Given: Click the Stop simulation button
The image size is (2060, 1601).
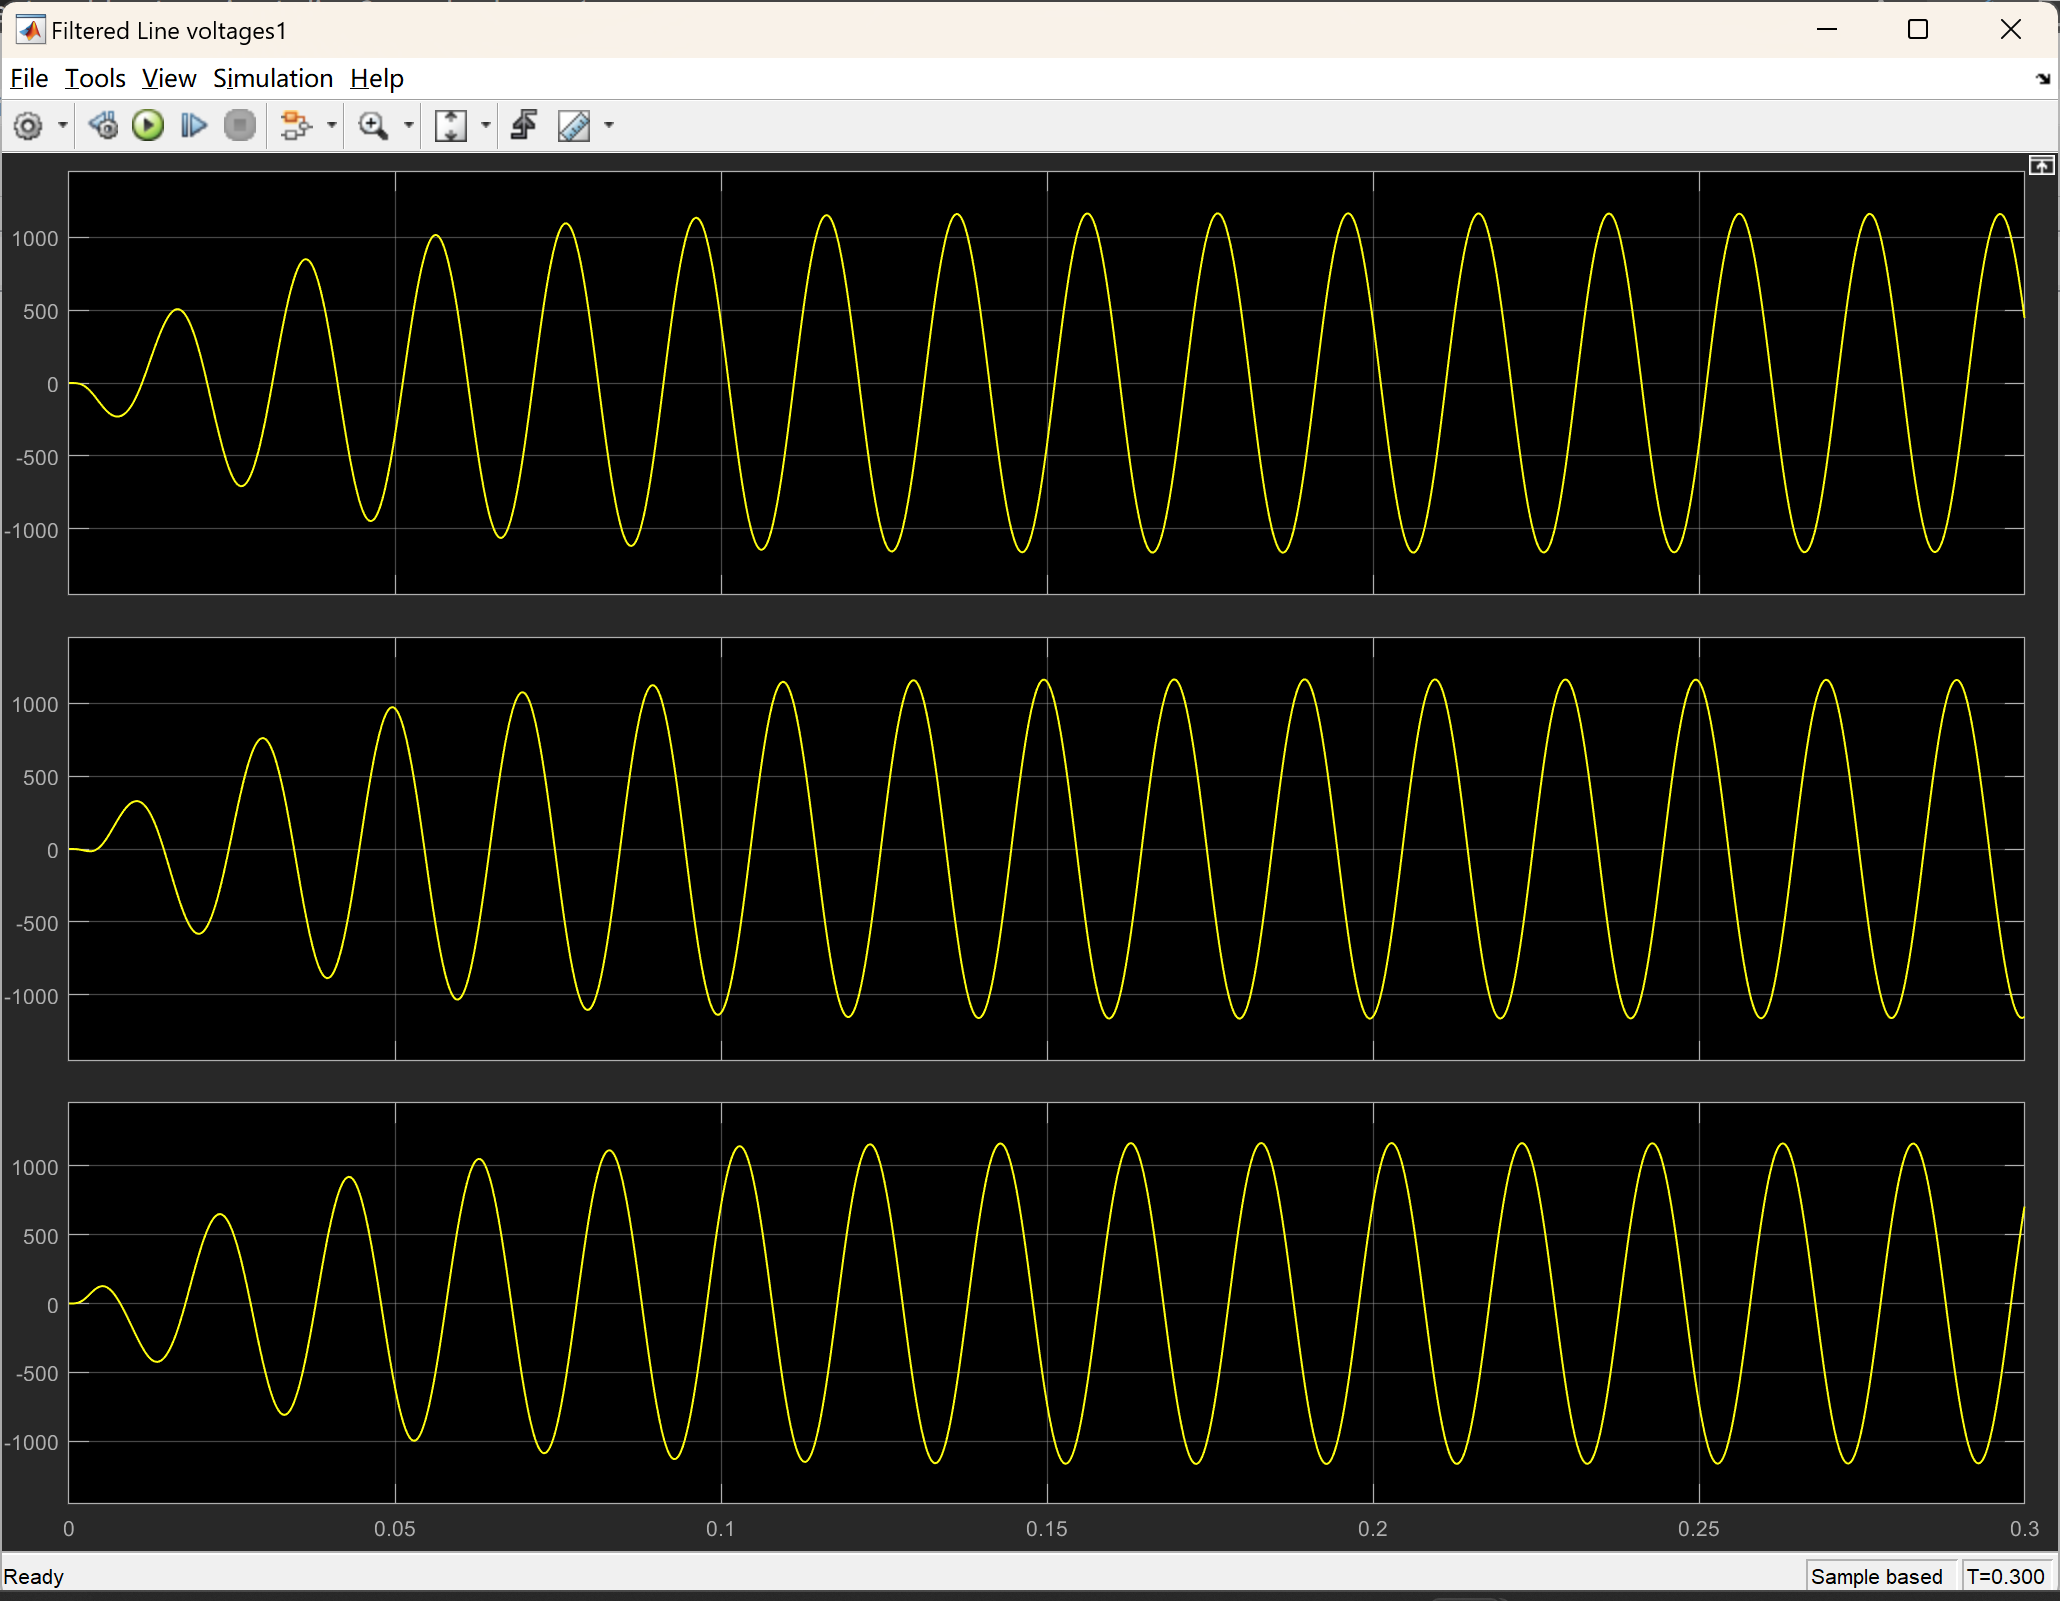Looking at the screenshot, I should 240,126.
